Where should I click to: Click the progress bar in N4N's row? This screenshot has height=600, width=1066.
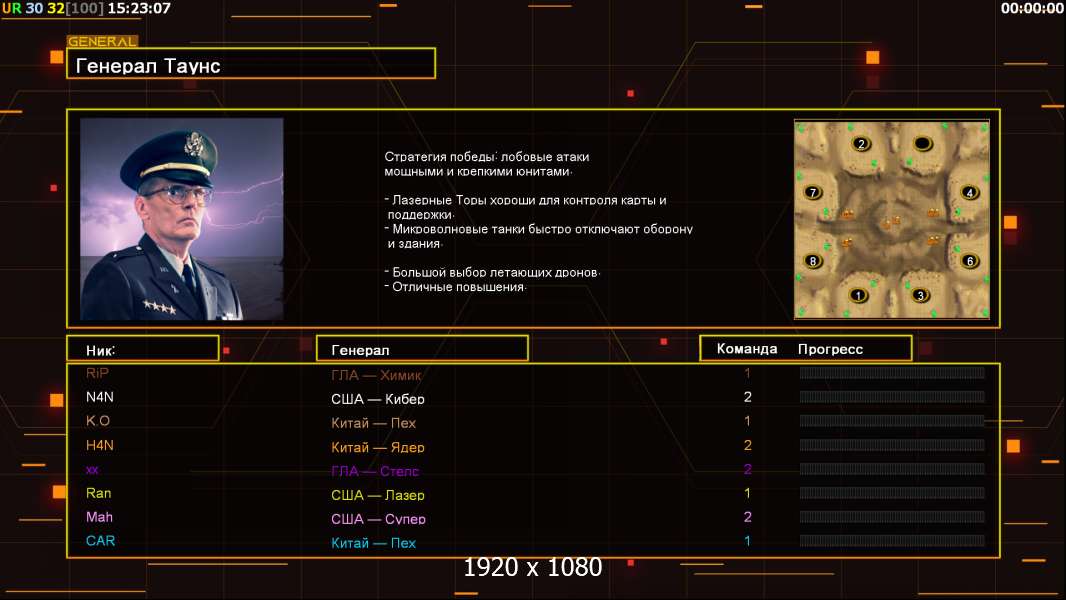892,397
